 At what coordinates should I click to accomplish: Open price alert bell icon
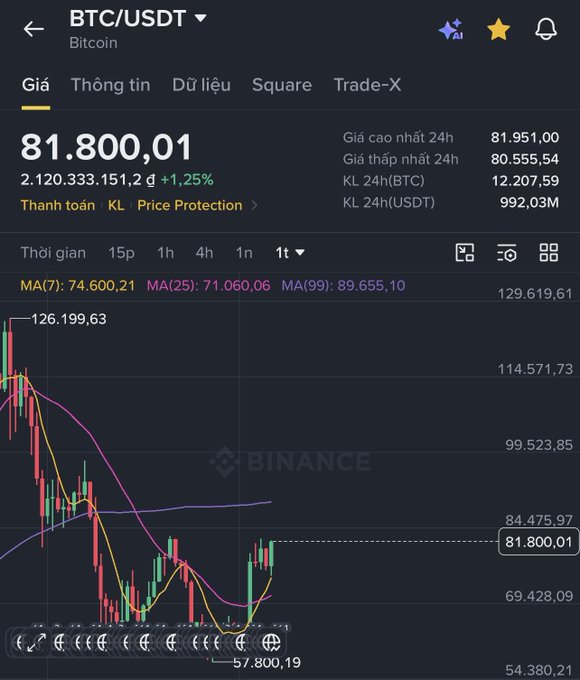click(x=546, y=29)
